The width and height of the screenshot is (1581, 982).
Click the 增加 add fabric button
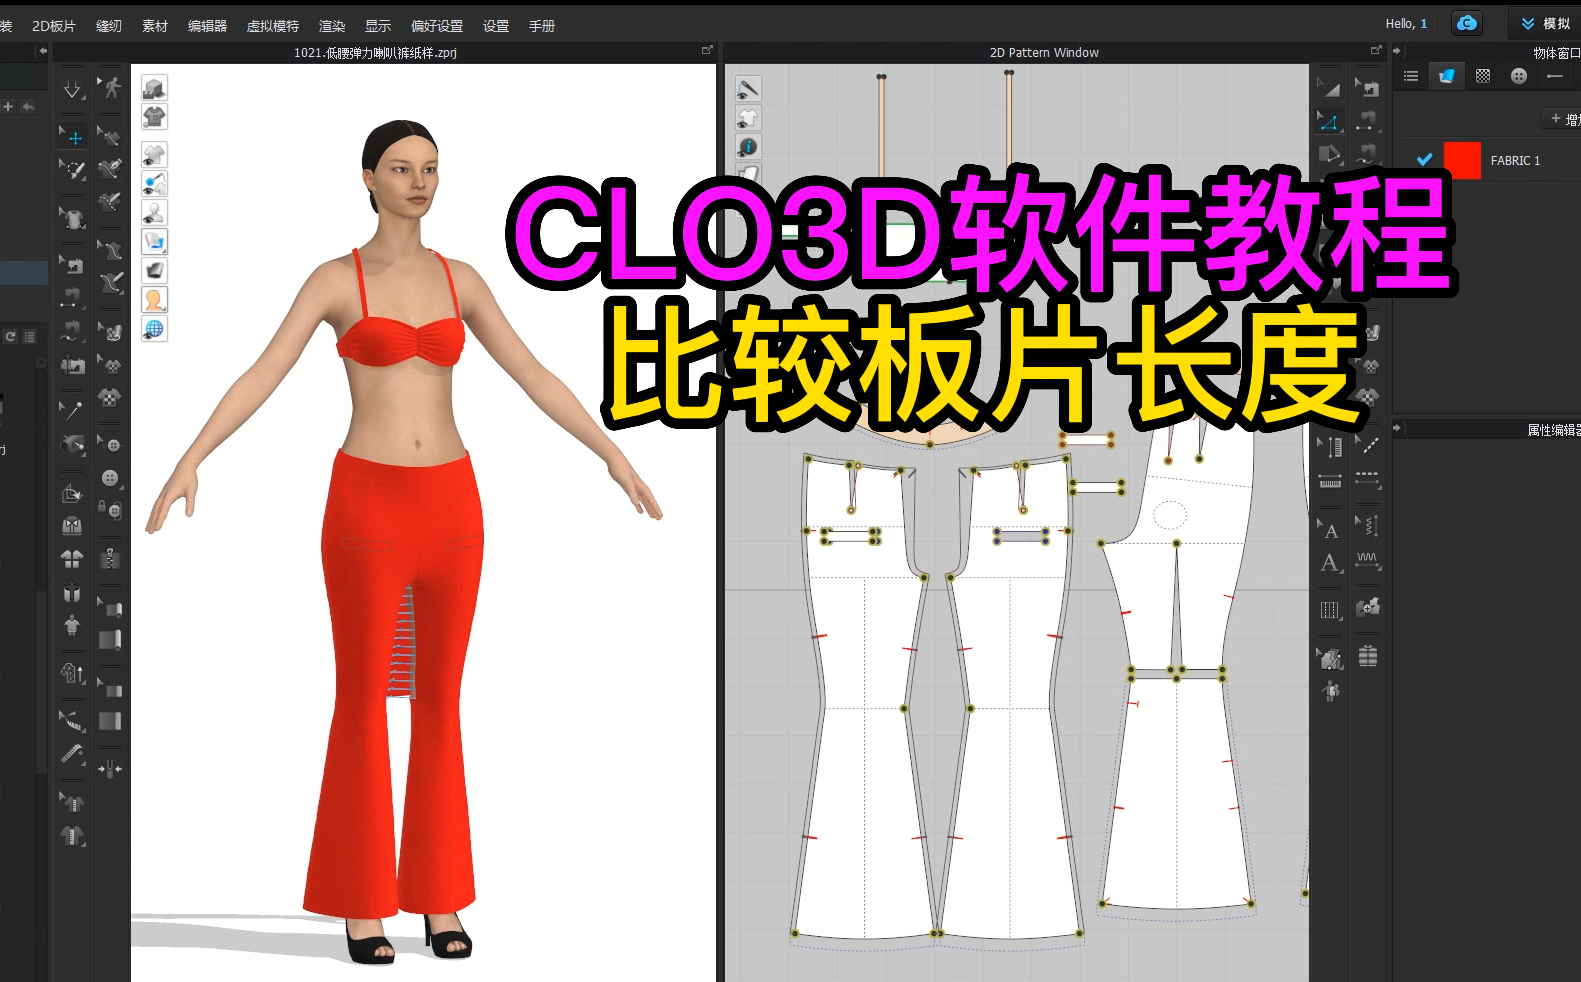click(1563, 119)
